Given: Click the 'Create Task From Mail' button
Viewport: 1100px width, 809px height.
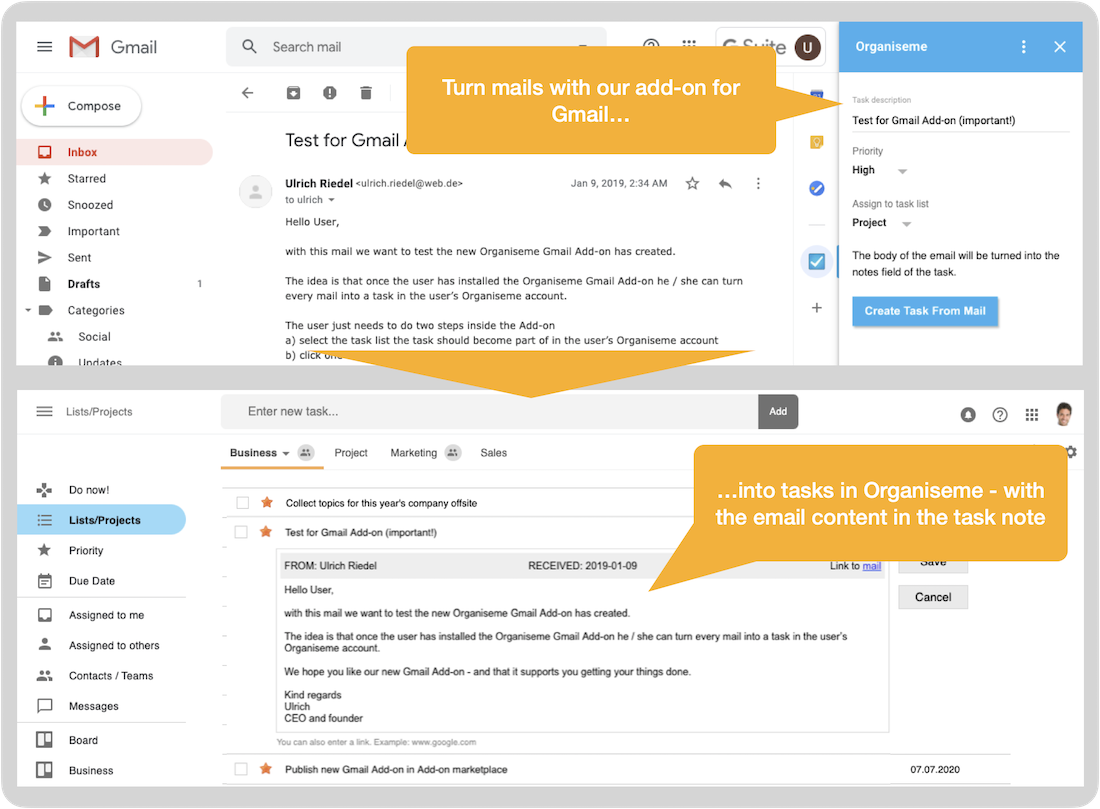Looking at the screenshot, I should tap(924, 311).
